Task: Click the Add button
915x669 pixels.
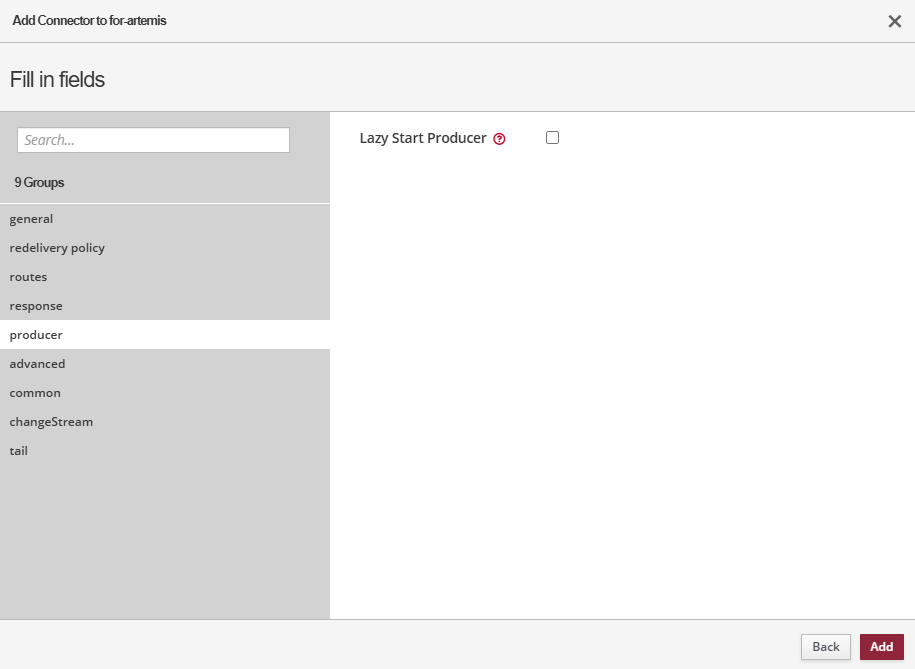Action: [881, 647]
